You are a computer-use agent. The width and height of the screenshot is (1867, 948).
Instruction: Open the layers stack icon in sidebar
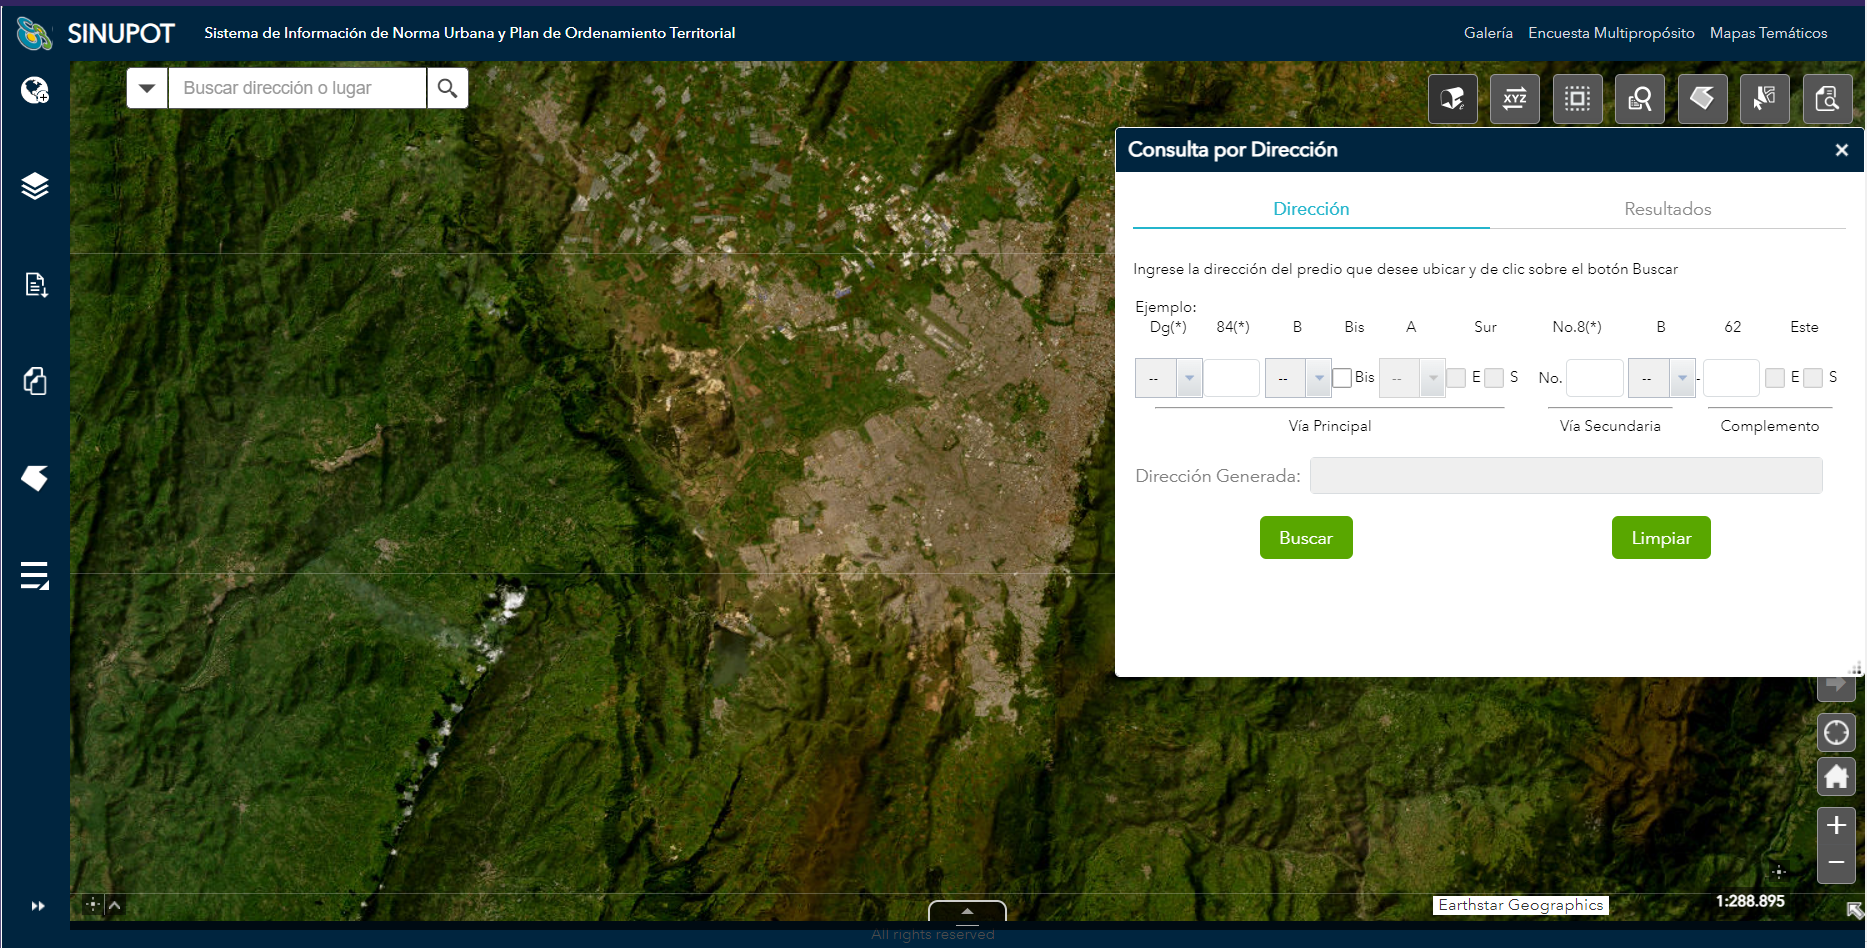35,186
